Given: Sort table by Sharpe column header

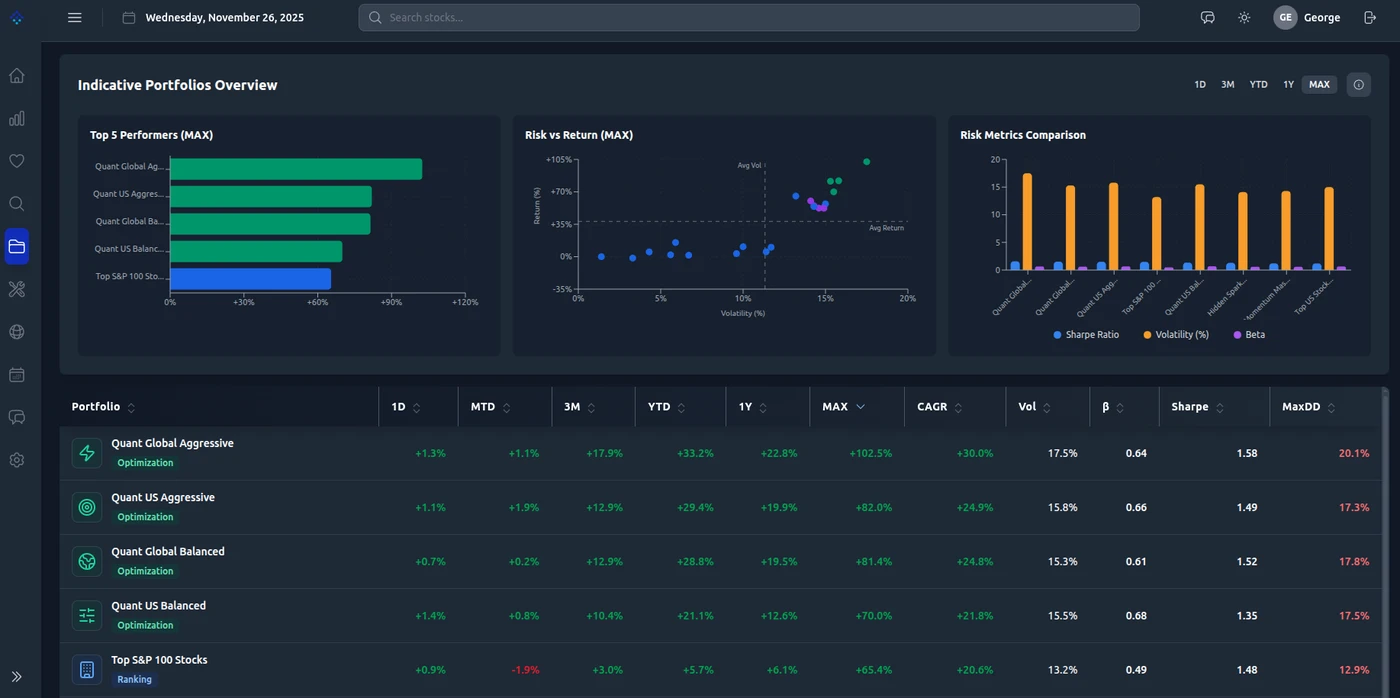Looking at the screenshot, I should coord(1198,407).
